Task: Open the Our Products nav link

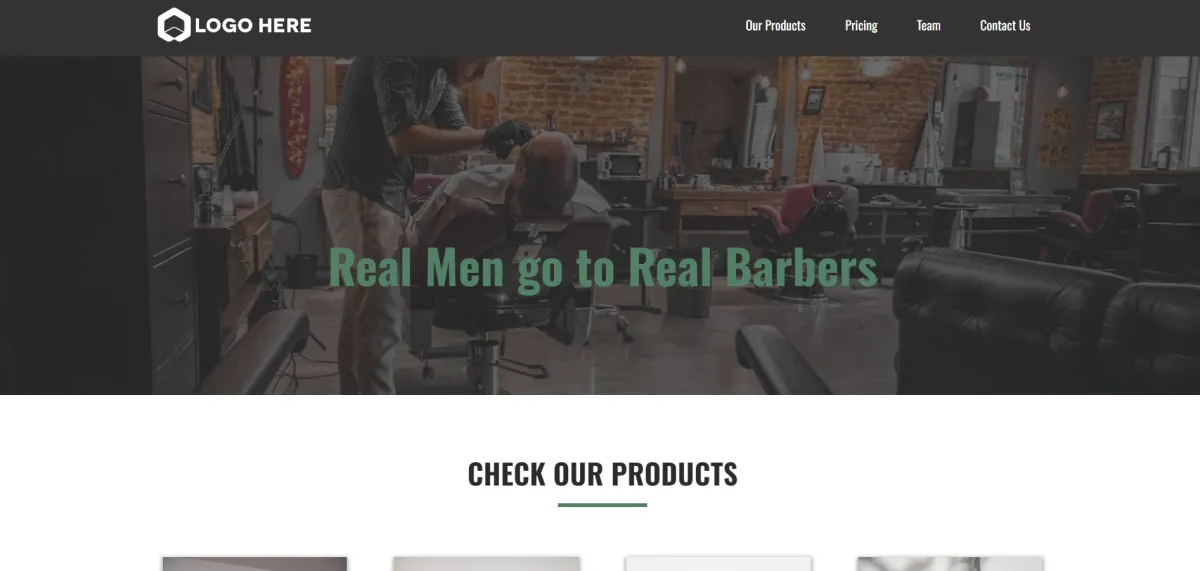Action: click(775, 26)
